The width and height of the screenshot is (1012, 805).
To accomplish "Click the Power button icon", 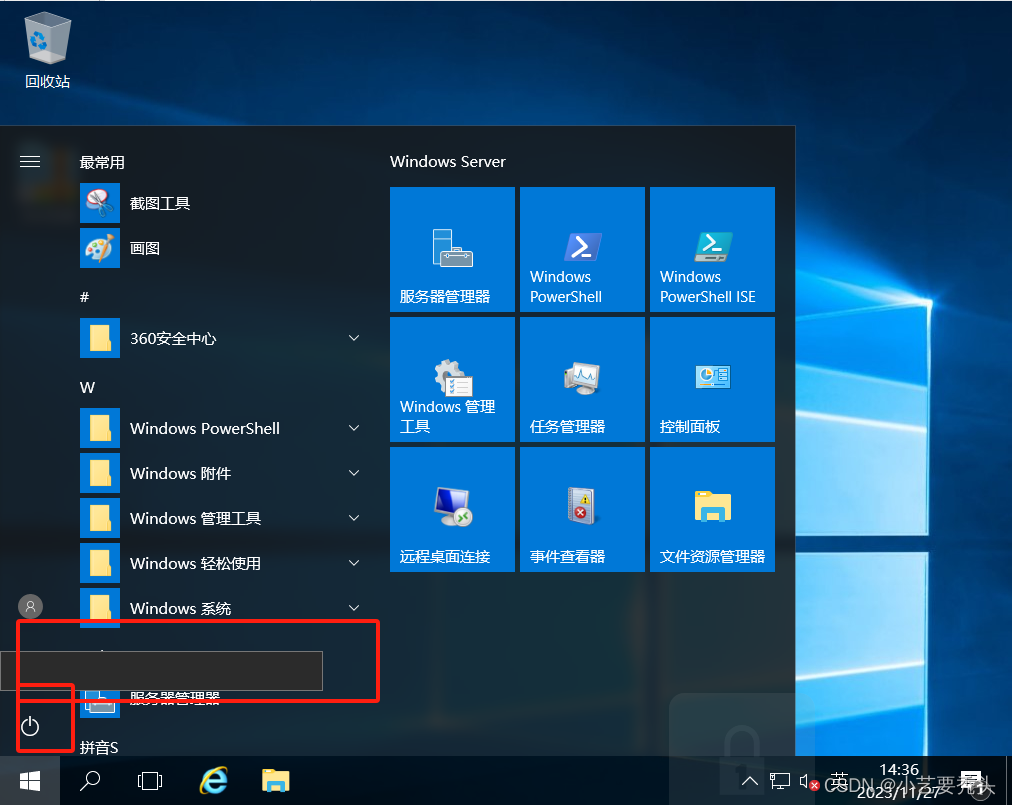I will [30, 726].
